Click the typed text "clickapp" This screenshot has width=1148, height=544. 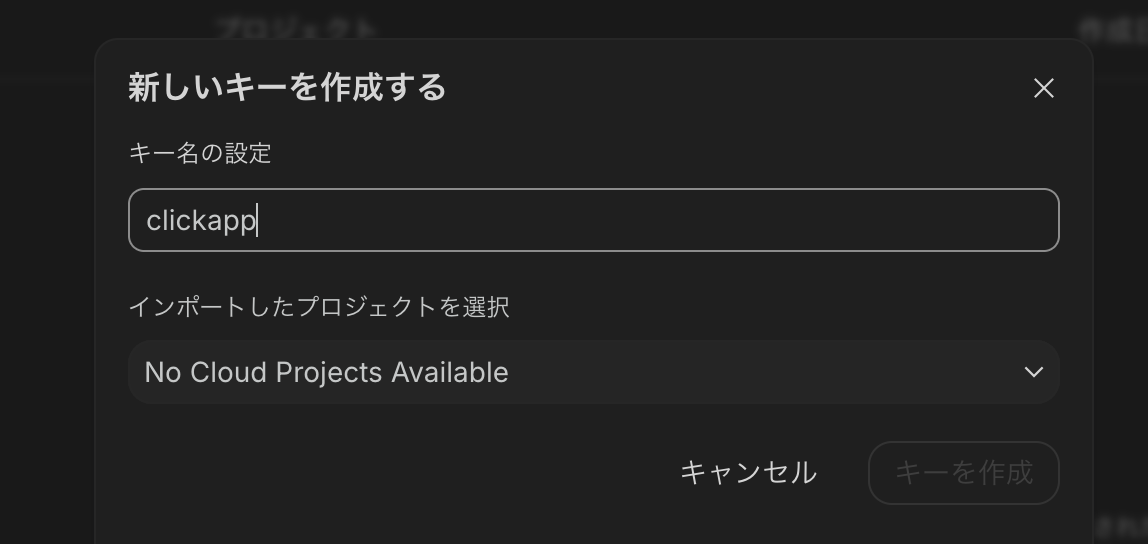[200, 220]
